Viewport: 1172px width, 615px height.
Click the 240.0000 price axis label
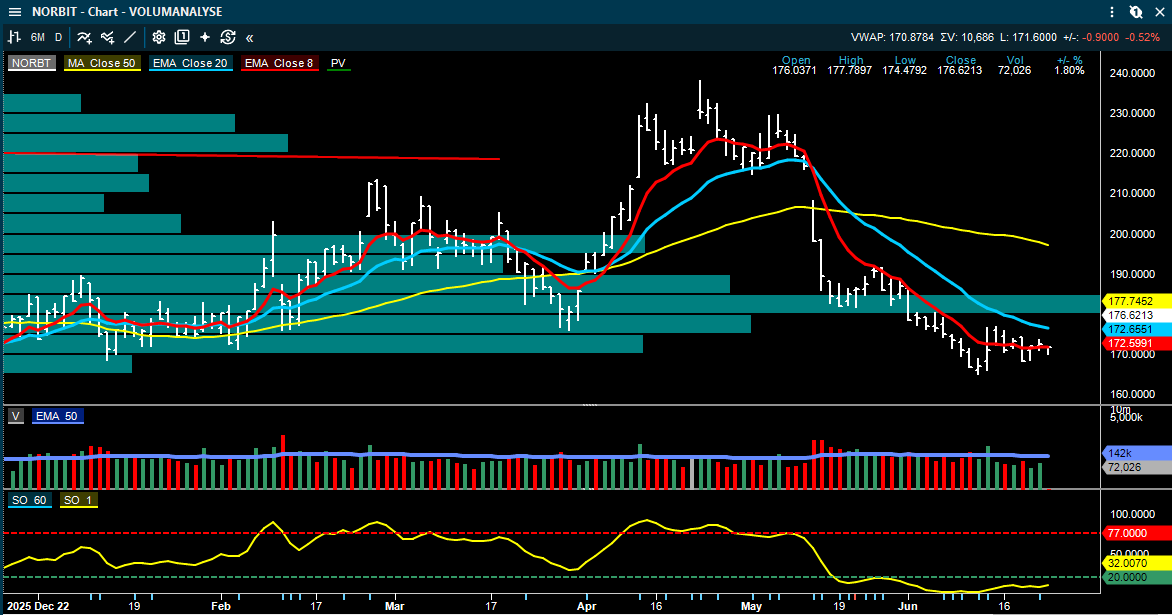[x=1132, y=73]
